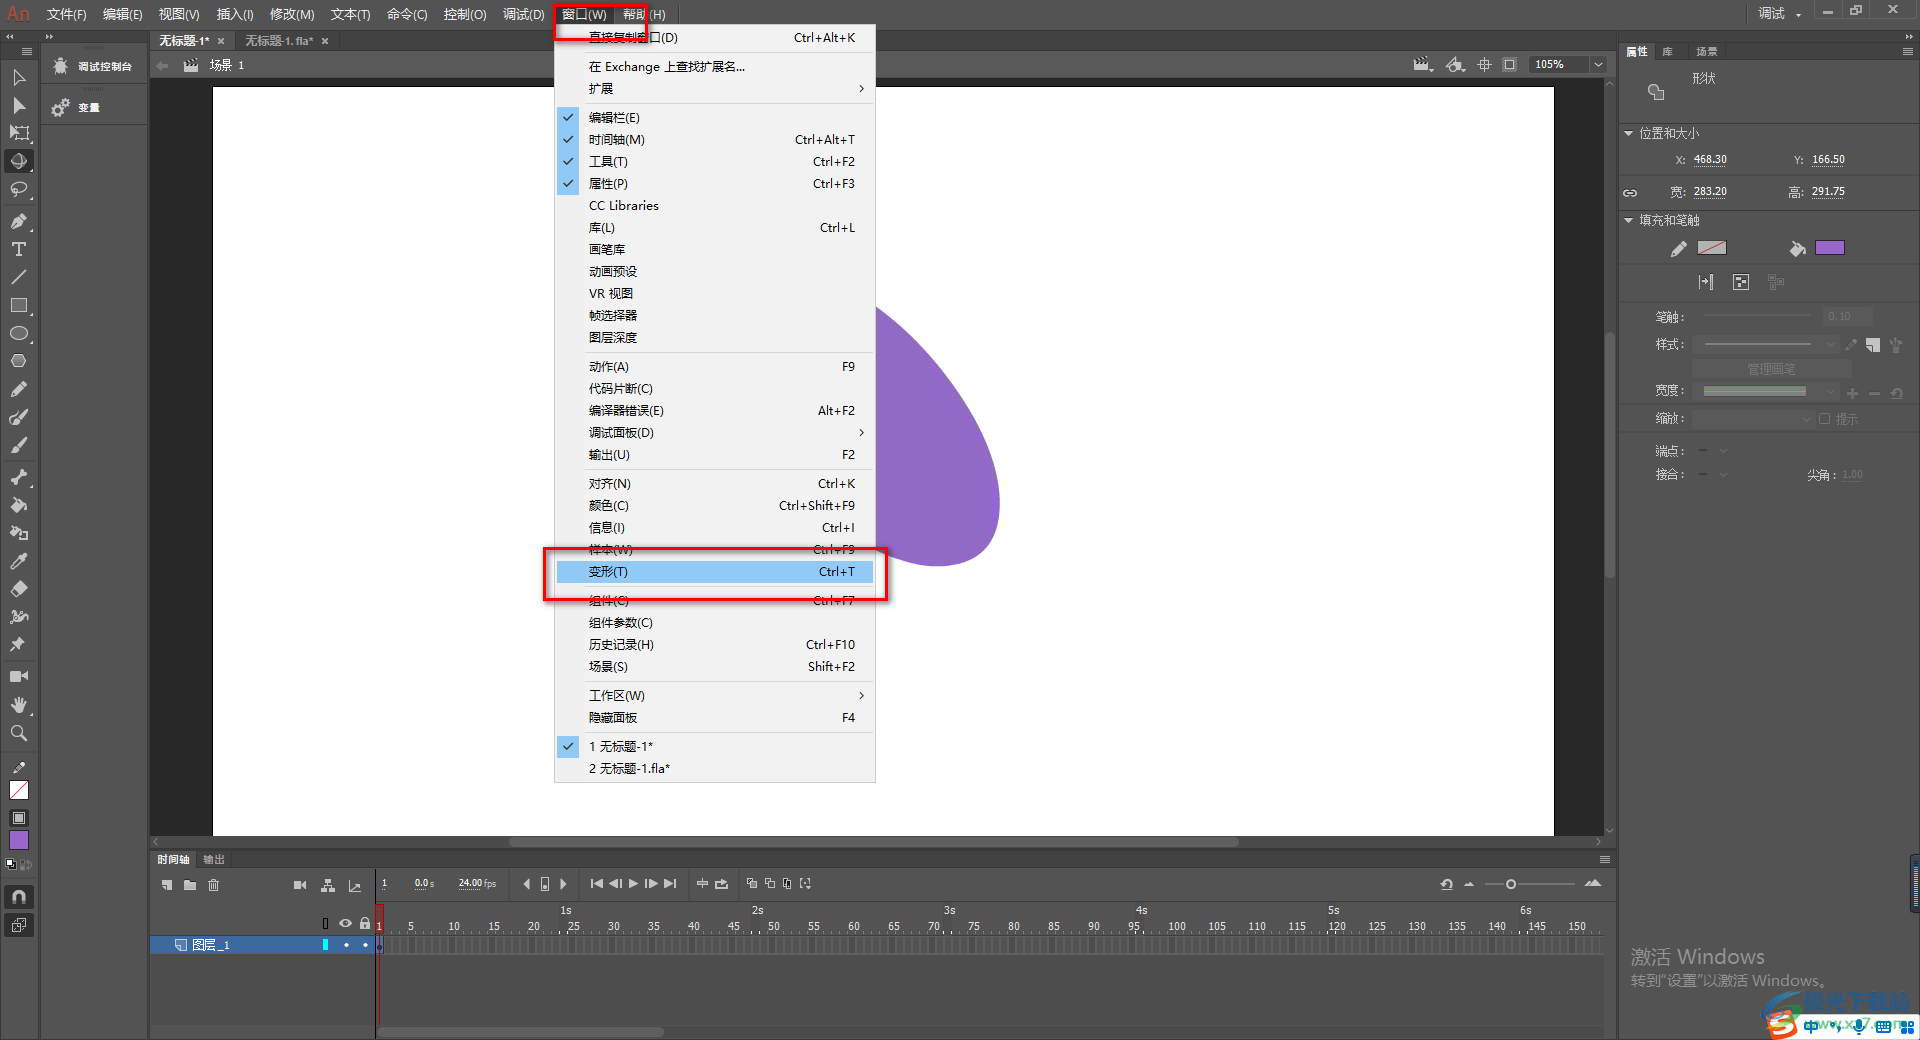Select the Eraser tool

click(19, 589)
